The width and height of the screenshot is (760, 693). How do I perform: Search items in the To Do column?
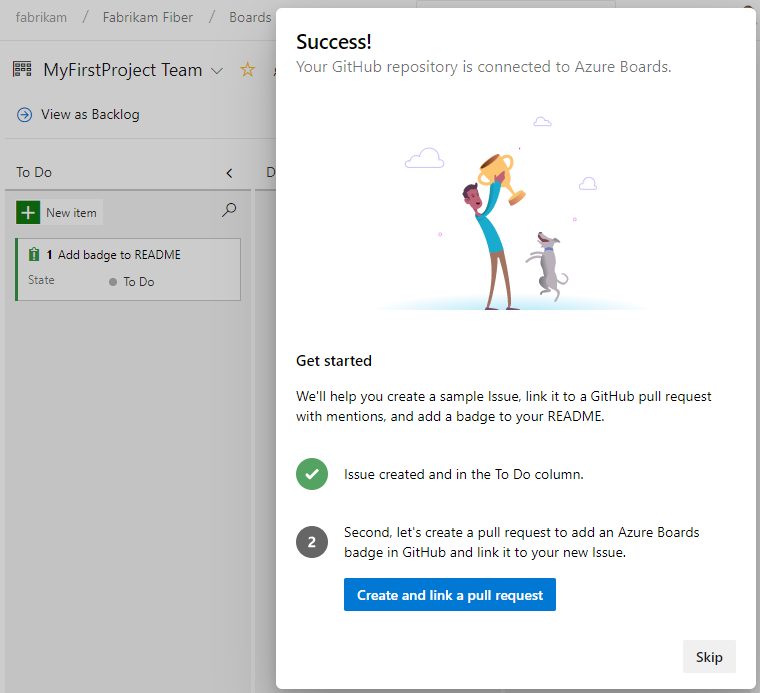[229, 210]
